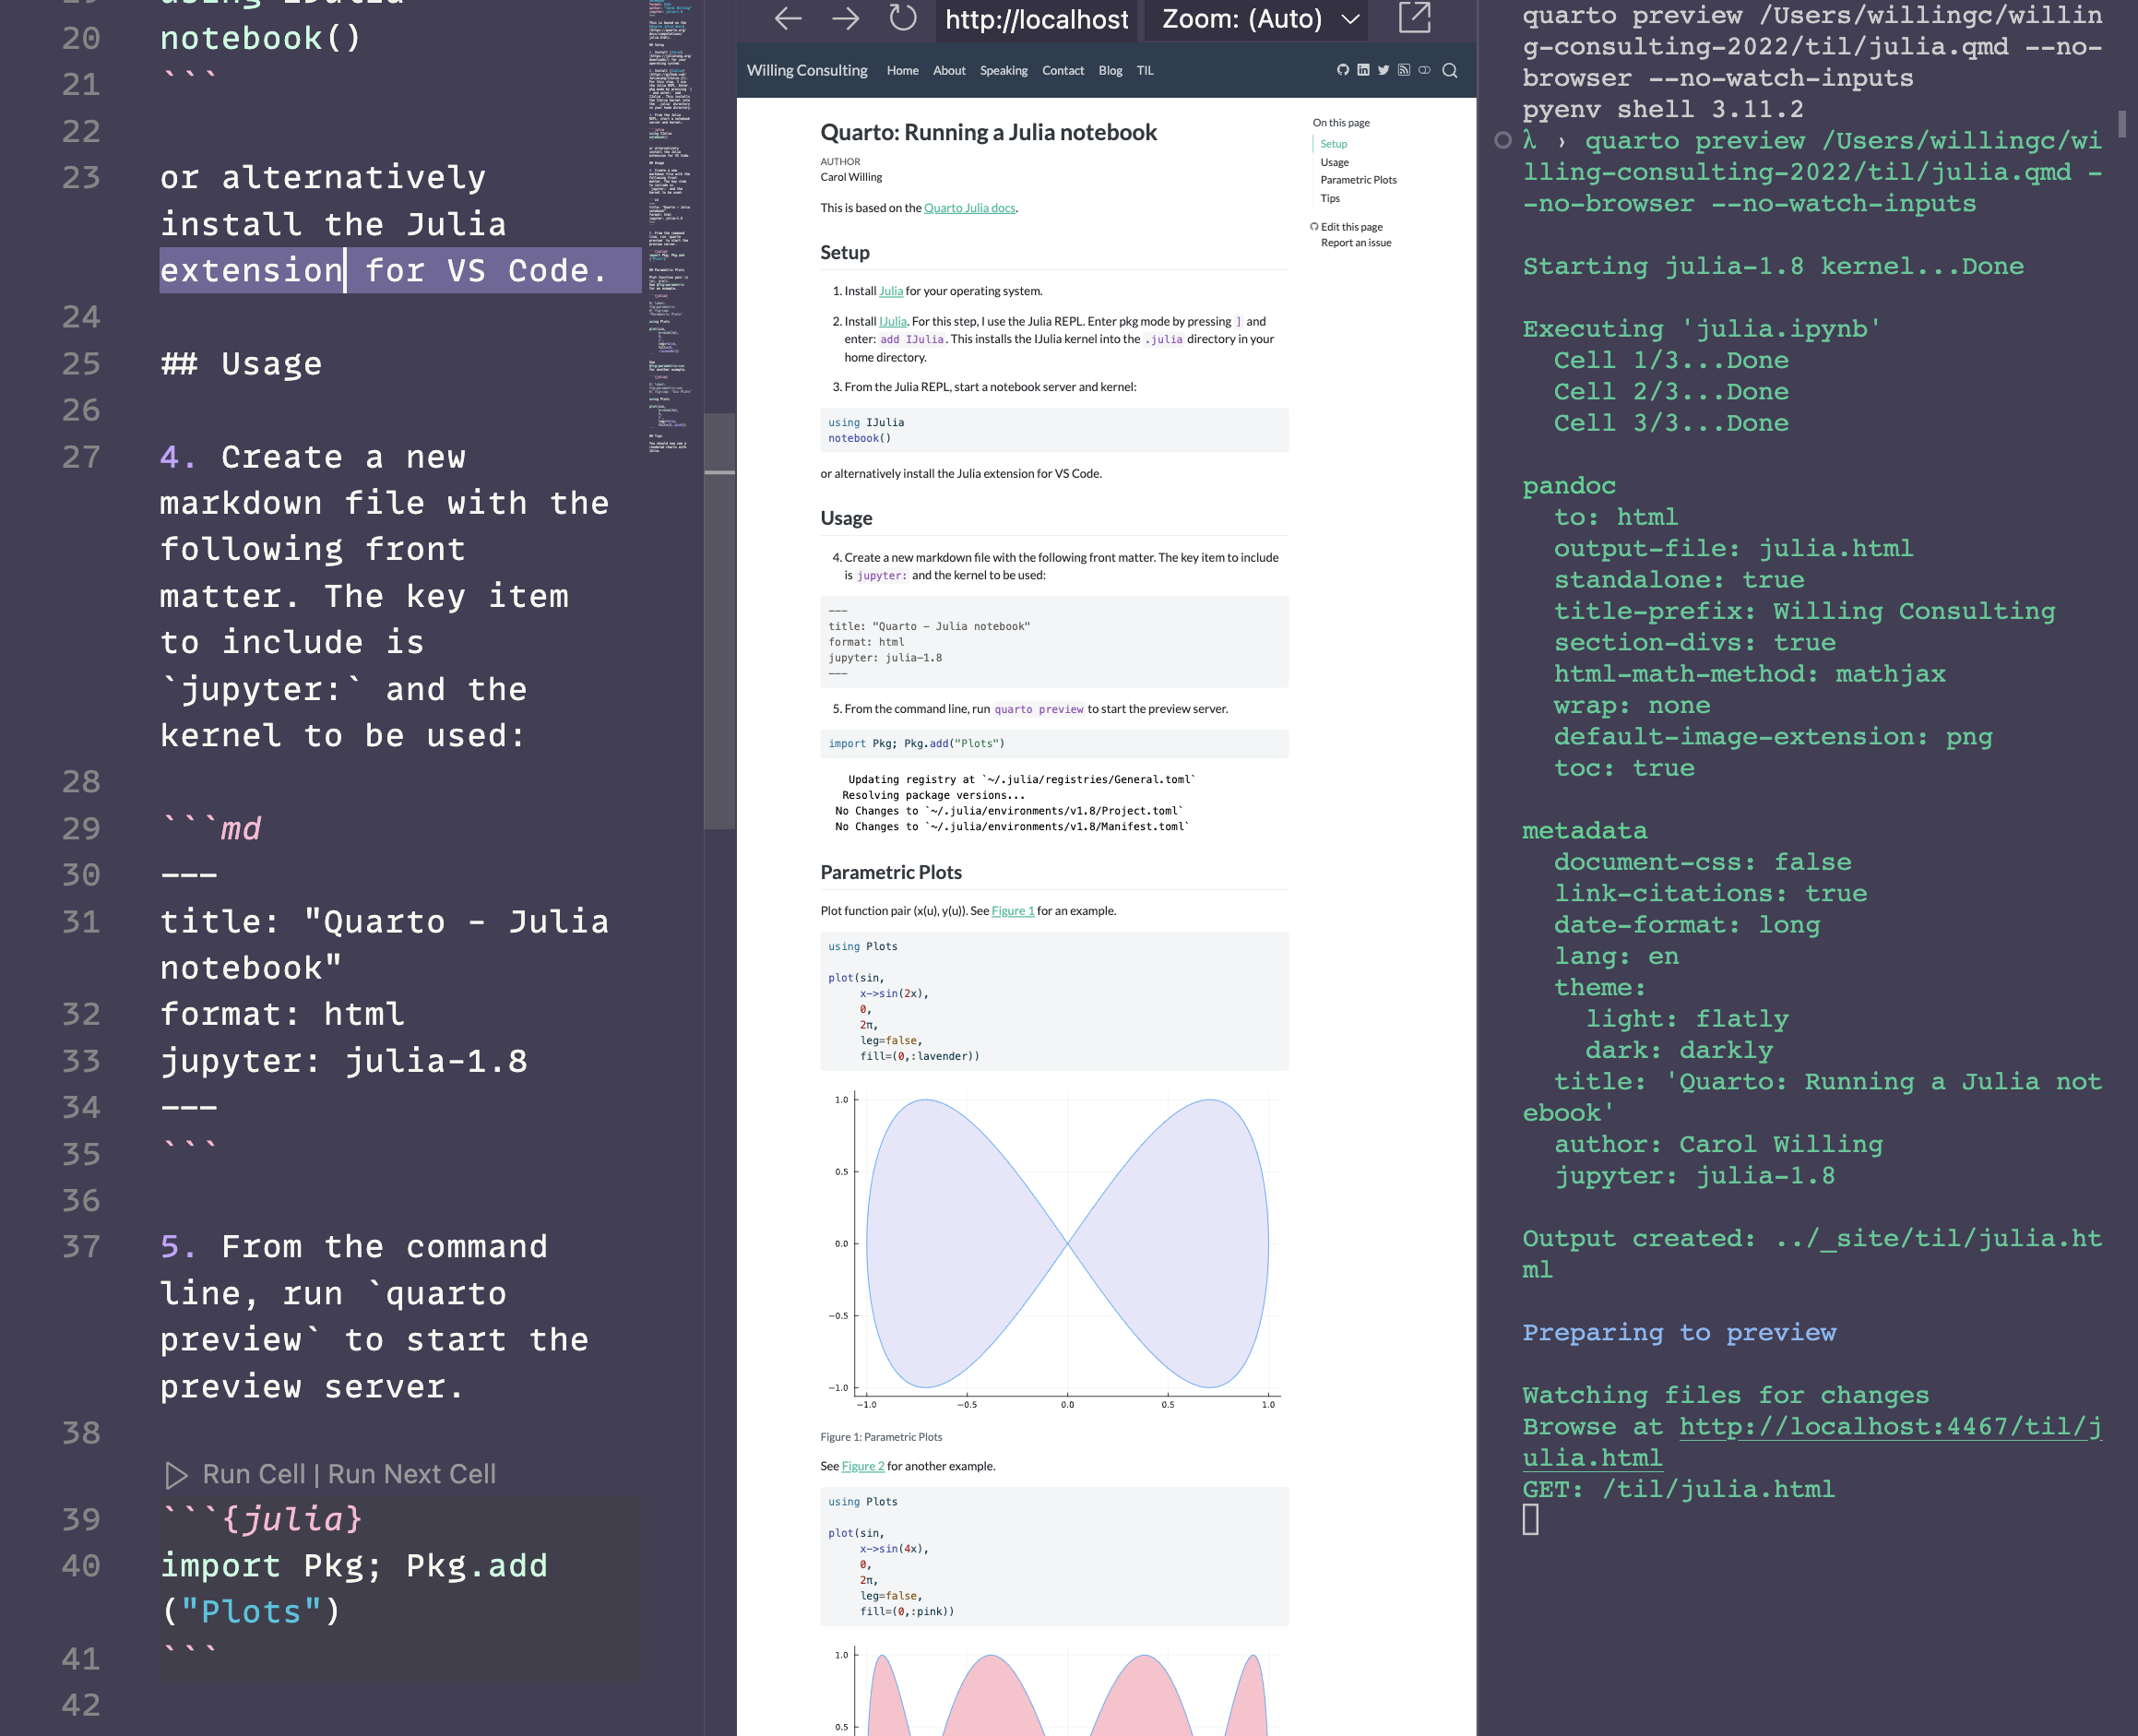
Task: Click the Run Cell play triangle
Action: 176,1474
